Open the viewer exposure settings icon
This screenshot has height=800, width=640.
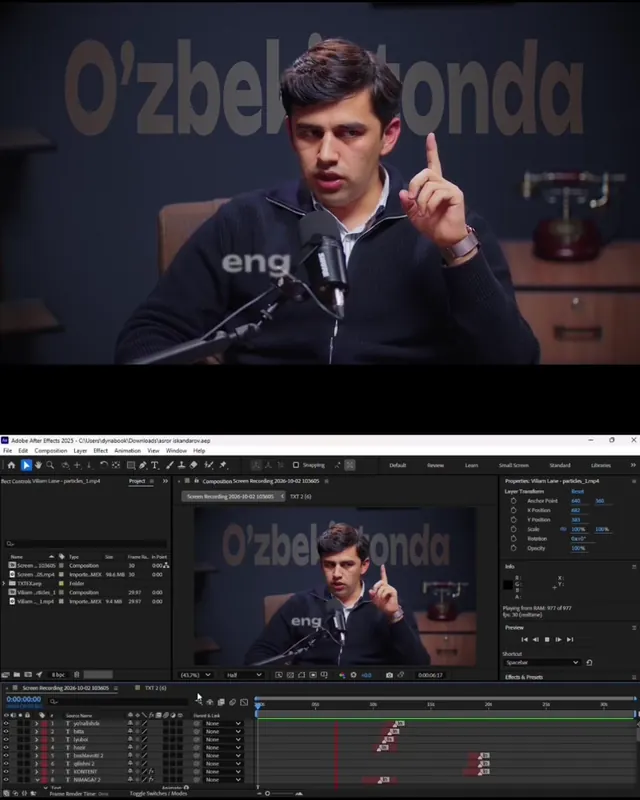353,675
